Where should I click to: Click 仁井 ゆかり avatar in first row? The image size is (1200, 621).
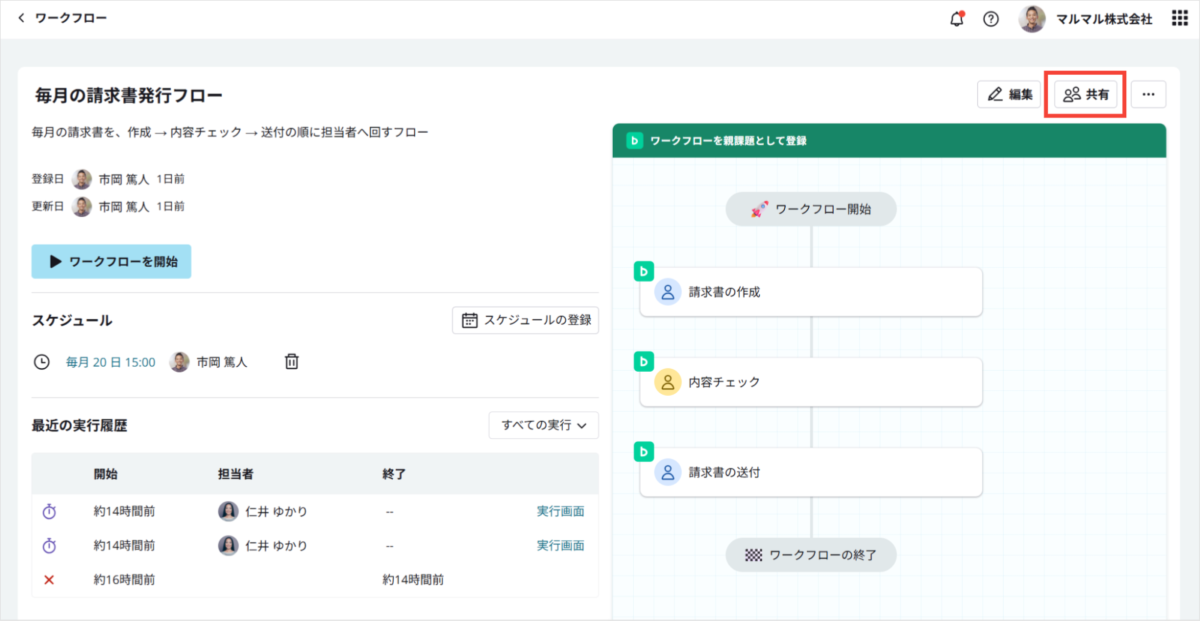coord(229,511)
